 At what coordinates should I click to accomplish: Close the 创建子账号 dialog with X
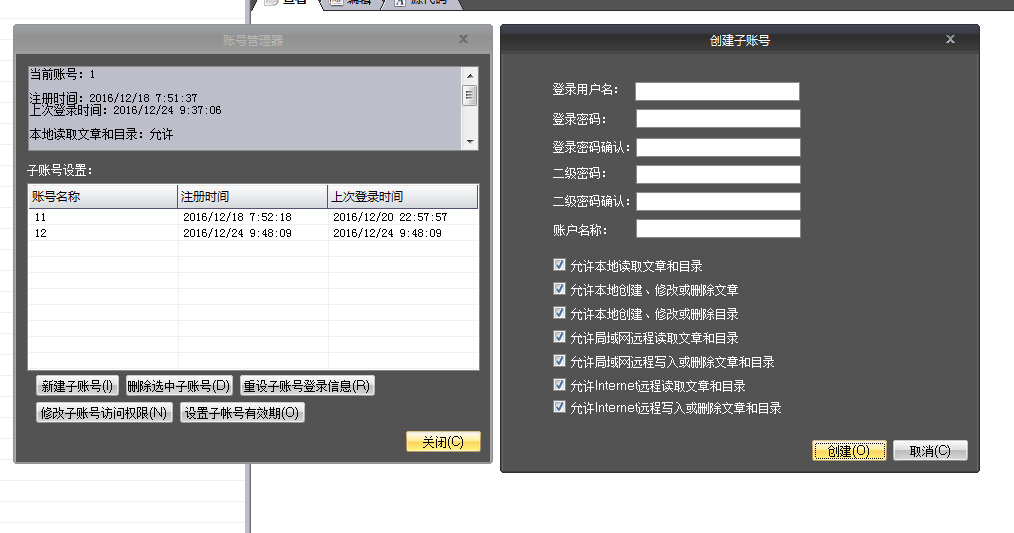[x=950, y=39]
